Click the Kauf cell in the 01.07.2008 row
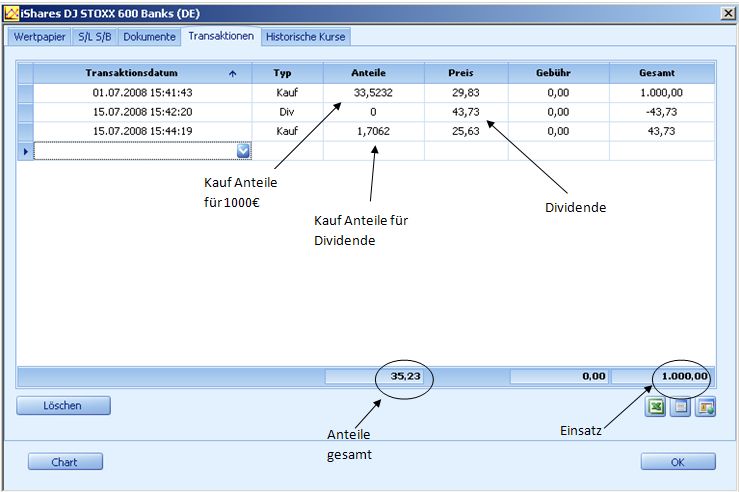 point(287,93)
